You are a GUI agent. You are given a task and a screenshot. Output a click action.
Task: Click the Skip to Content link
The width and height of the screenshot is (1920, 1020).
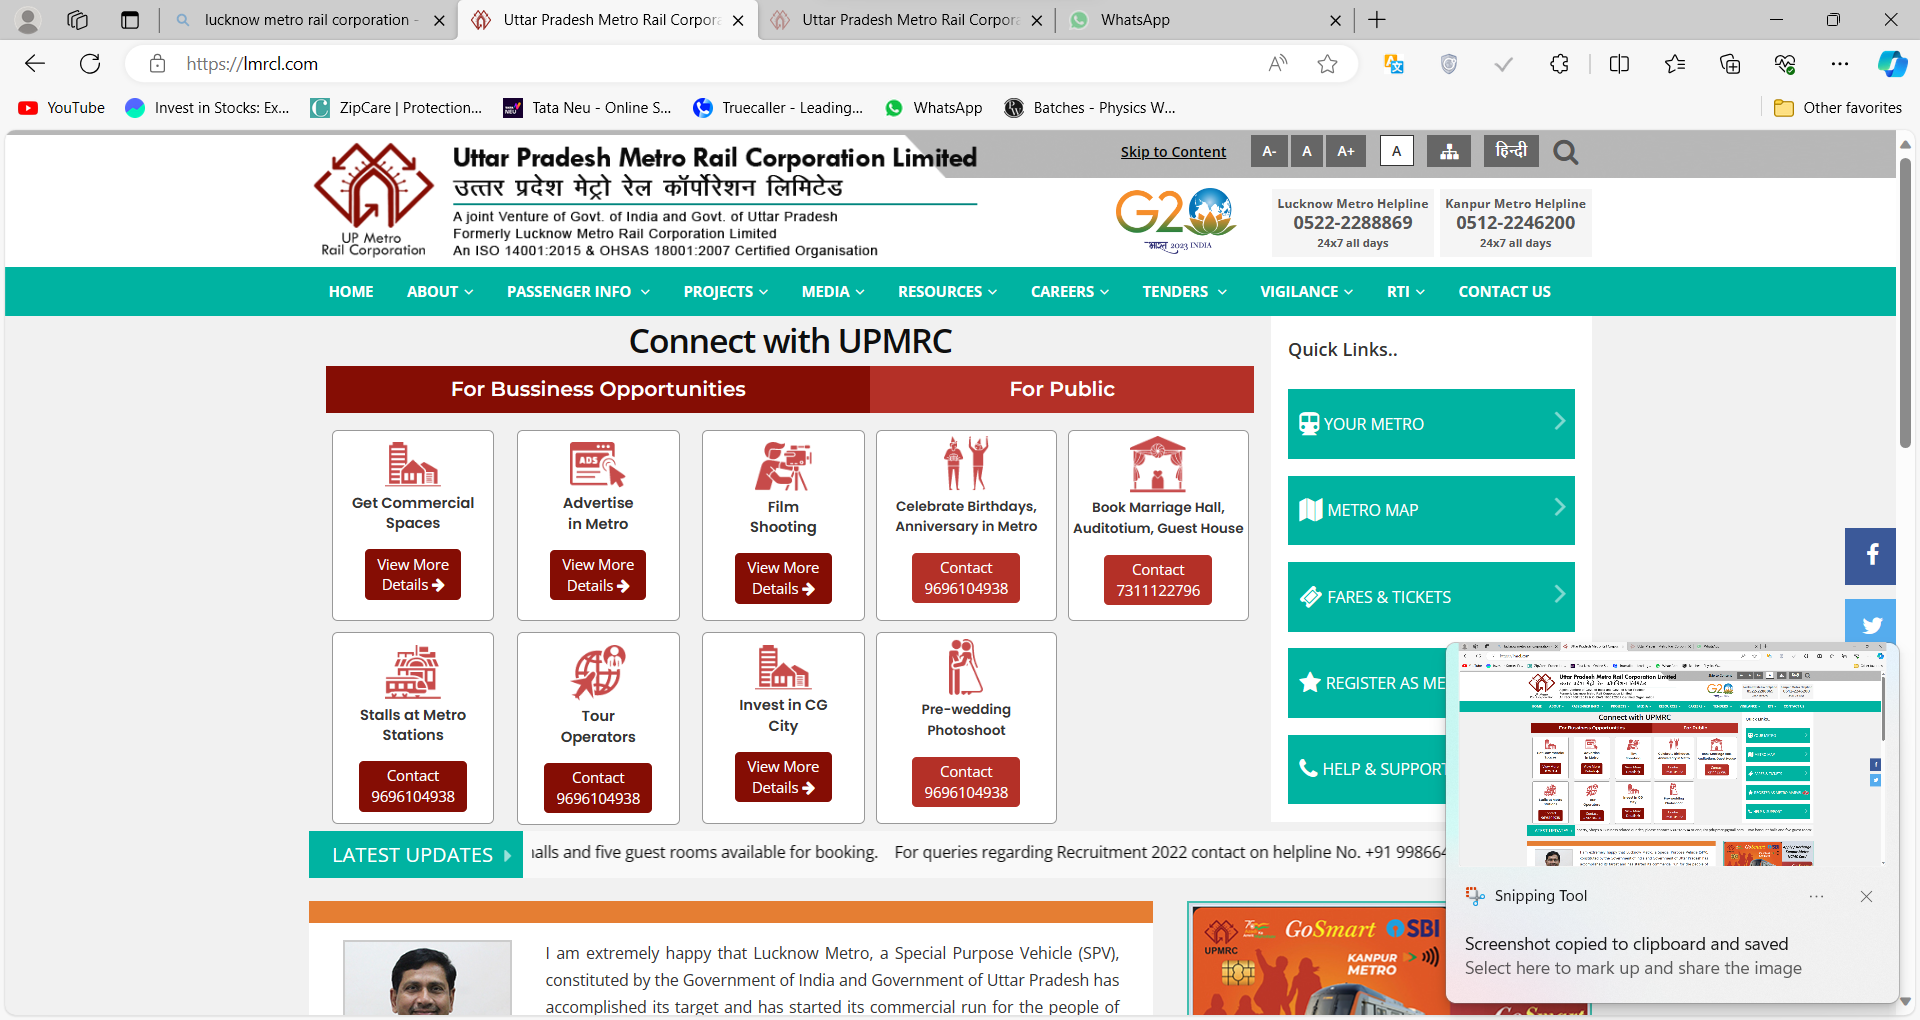click(x=1173, y=152)
